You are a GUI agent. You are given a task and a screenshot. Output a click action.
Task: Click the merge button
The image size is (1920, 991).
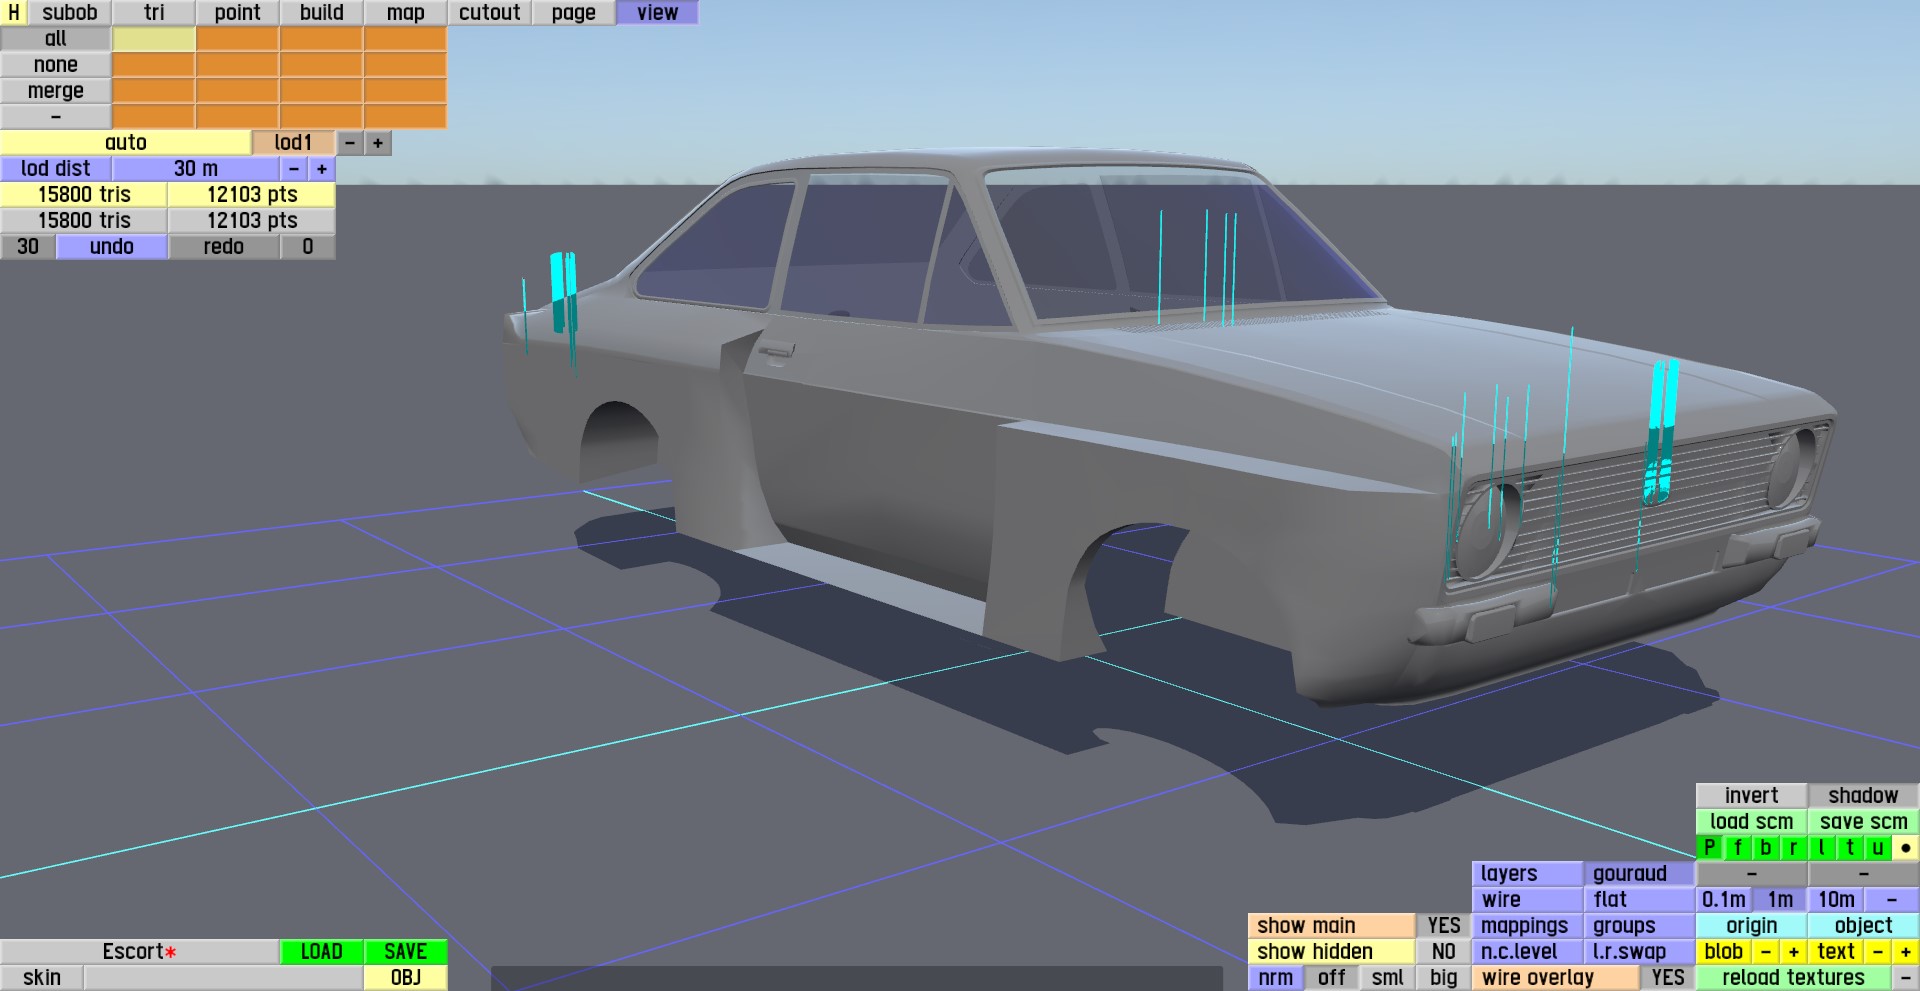point(56,91)
